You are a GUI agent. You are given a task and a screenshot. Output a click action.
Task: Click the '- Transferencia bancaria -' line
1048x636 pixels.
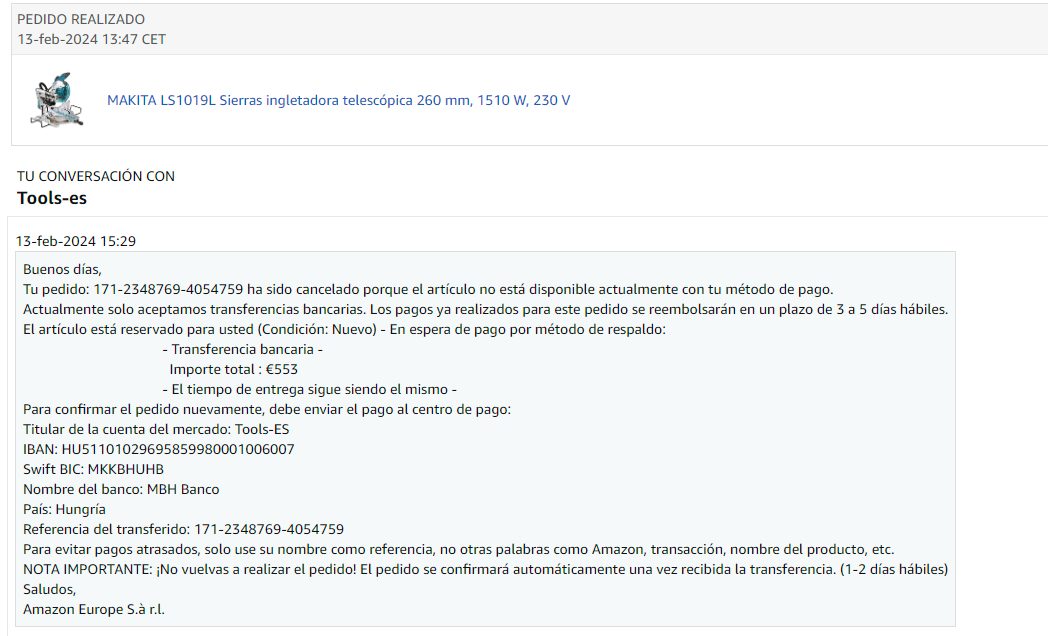tap(243, 349)
